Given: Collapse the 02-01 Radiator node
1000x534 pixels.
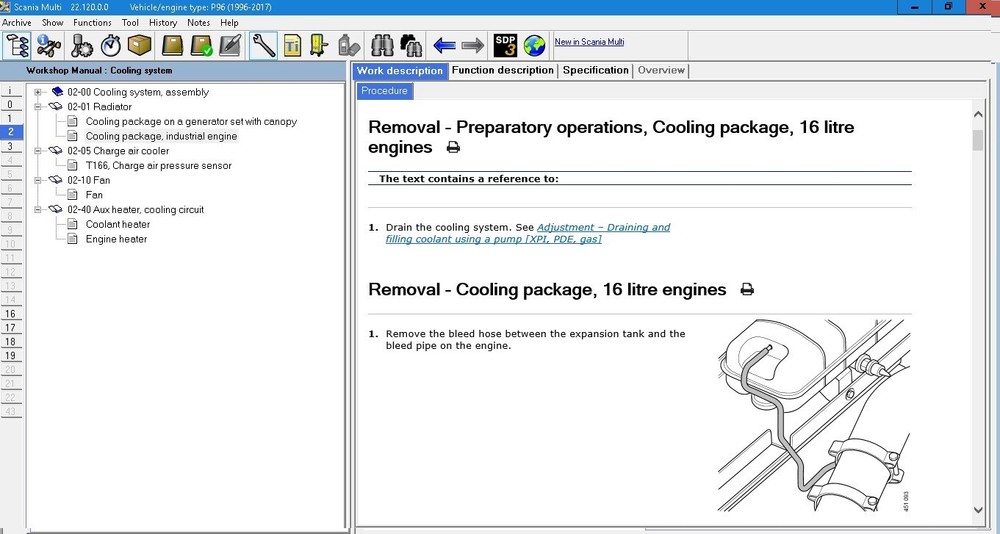Looking at the screenshot, I should click(x=38, y=107).
